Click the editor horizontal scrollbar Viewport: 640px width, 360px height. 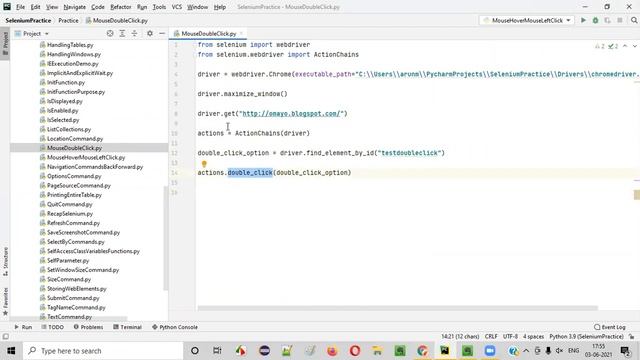[398, 308]
